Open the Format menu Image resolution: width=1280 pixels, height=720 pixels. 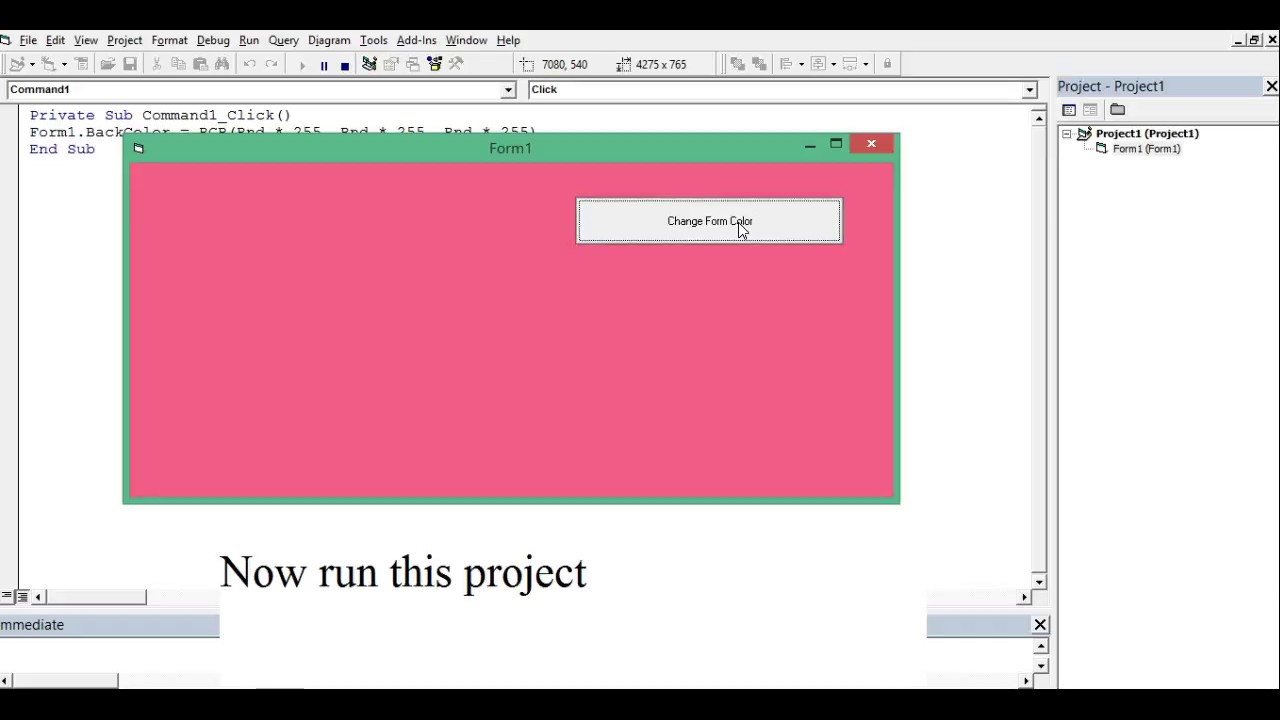[170, 40]
